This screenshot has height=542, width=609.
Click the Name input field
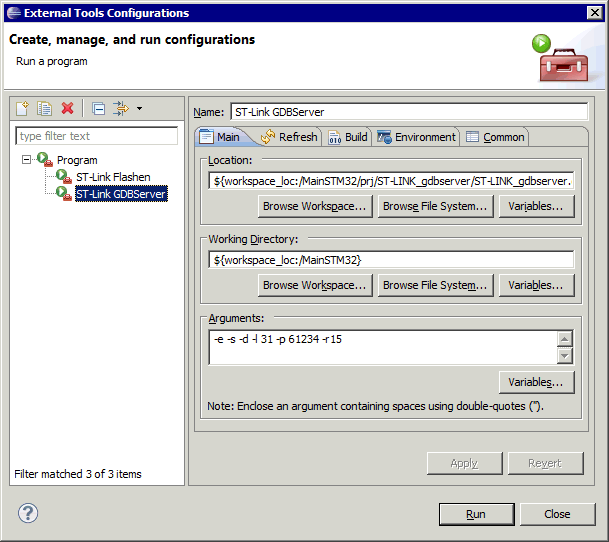click(x=409, y=112)
